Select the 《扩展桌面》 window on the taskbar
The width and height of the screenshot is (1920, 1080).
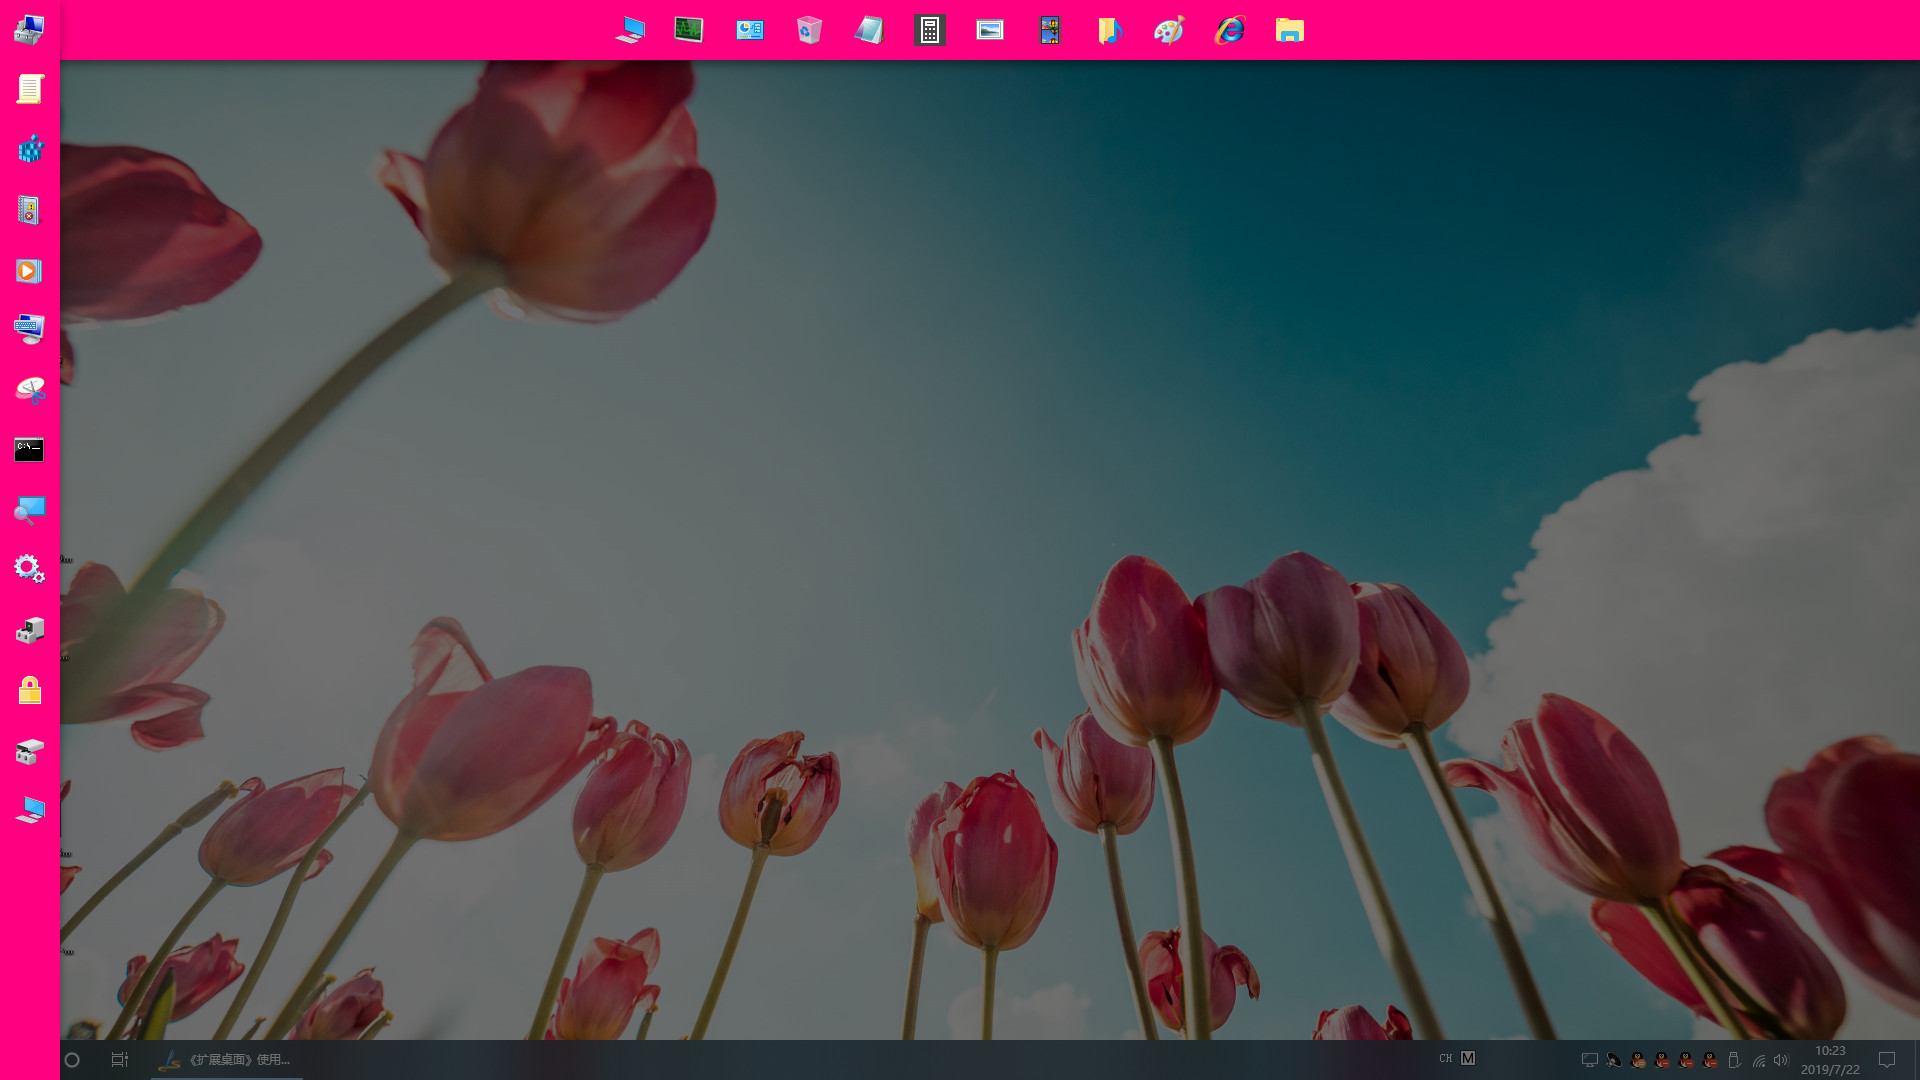[228, 1059]
